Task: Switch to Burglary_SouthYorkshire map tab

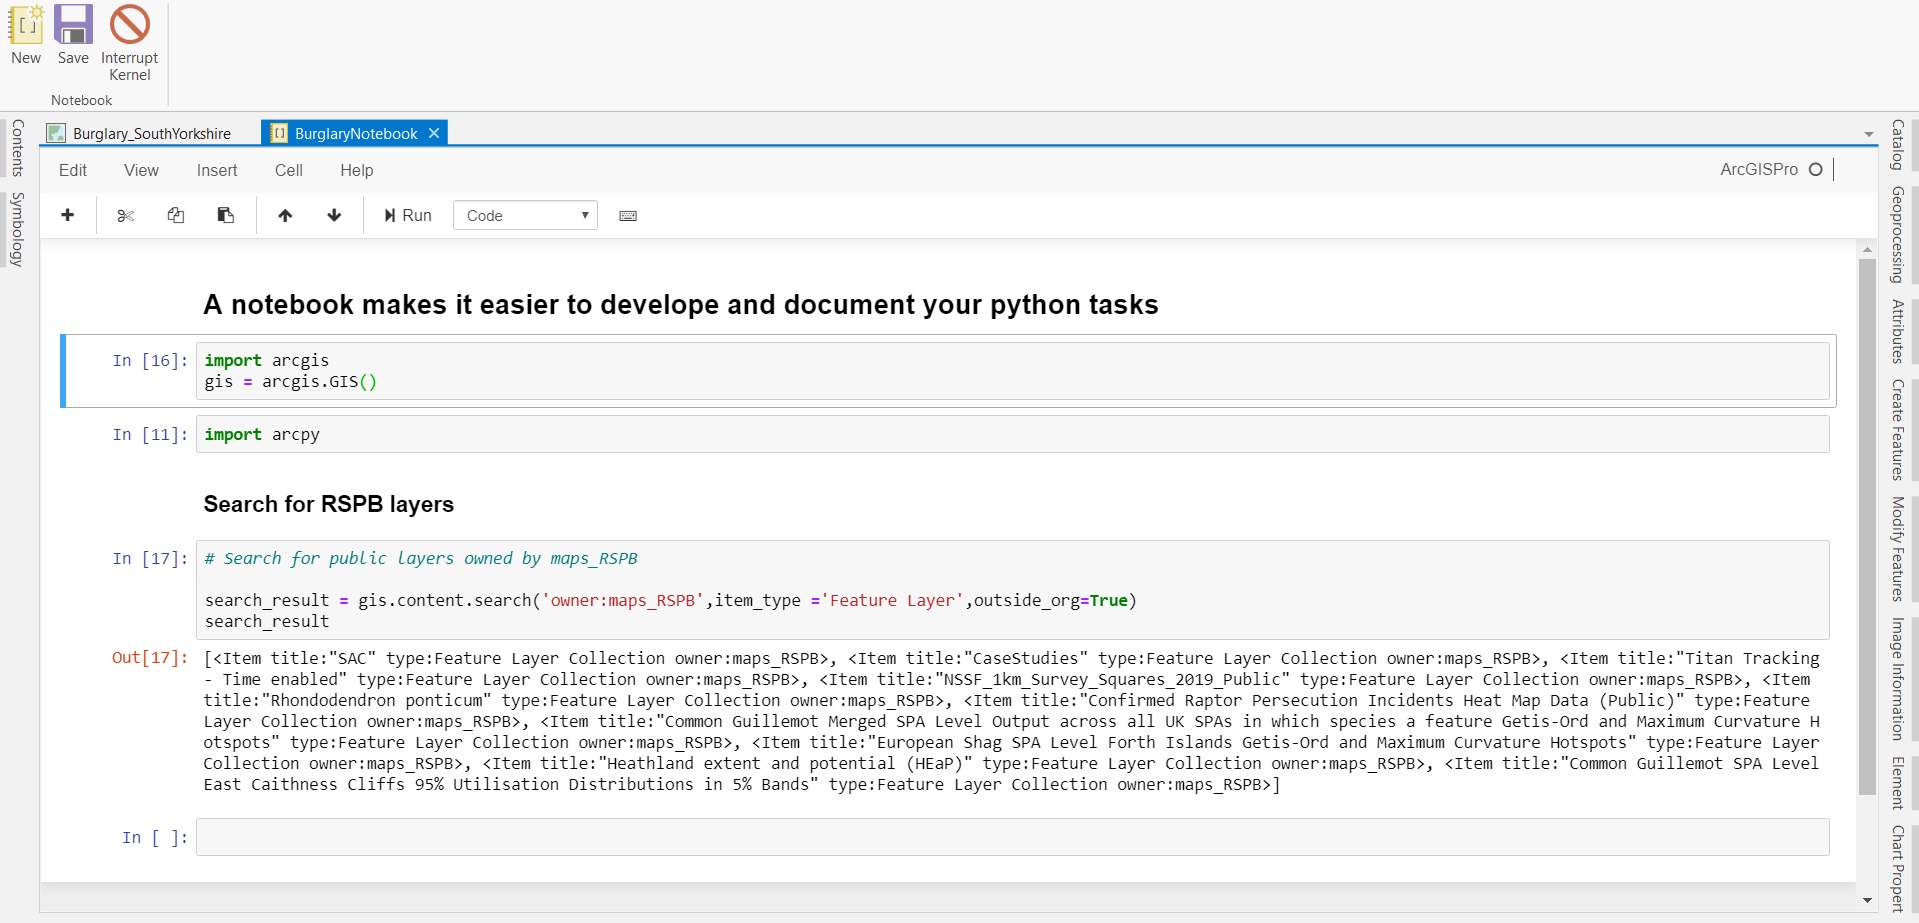Action: pos(140,133)
